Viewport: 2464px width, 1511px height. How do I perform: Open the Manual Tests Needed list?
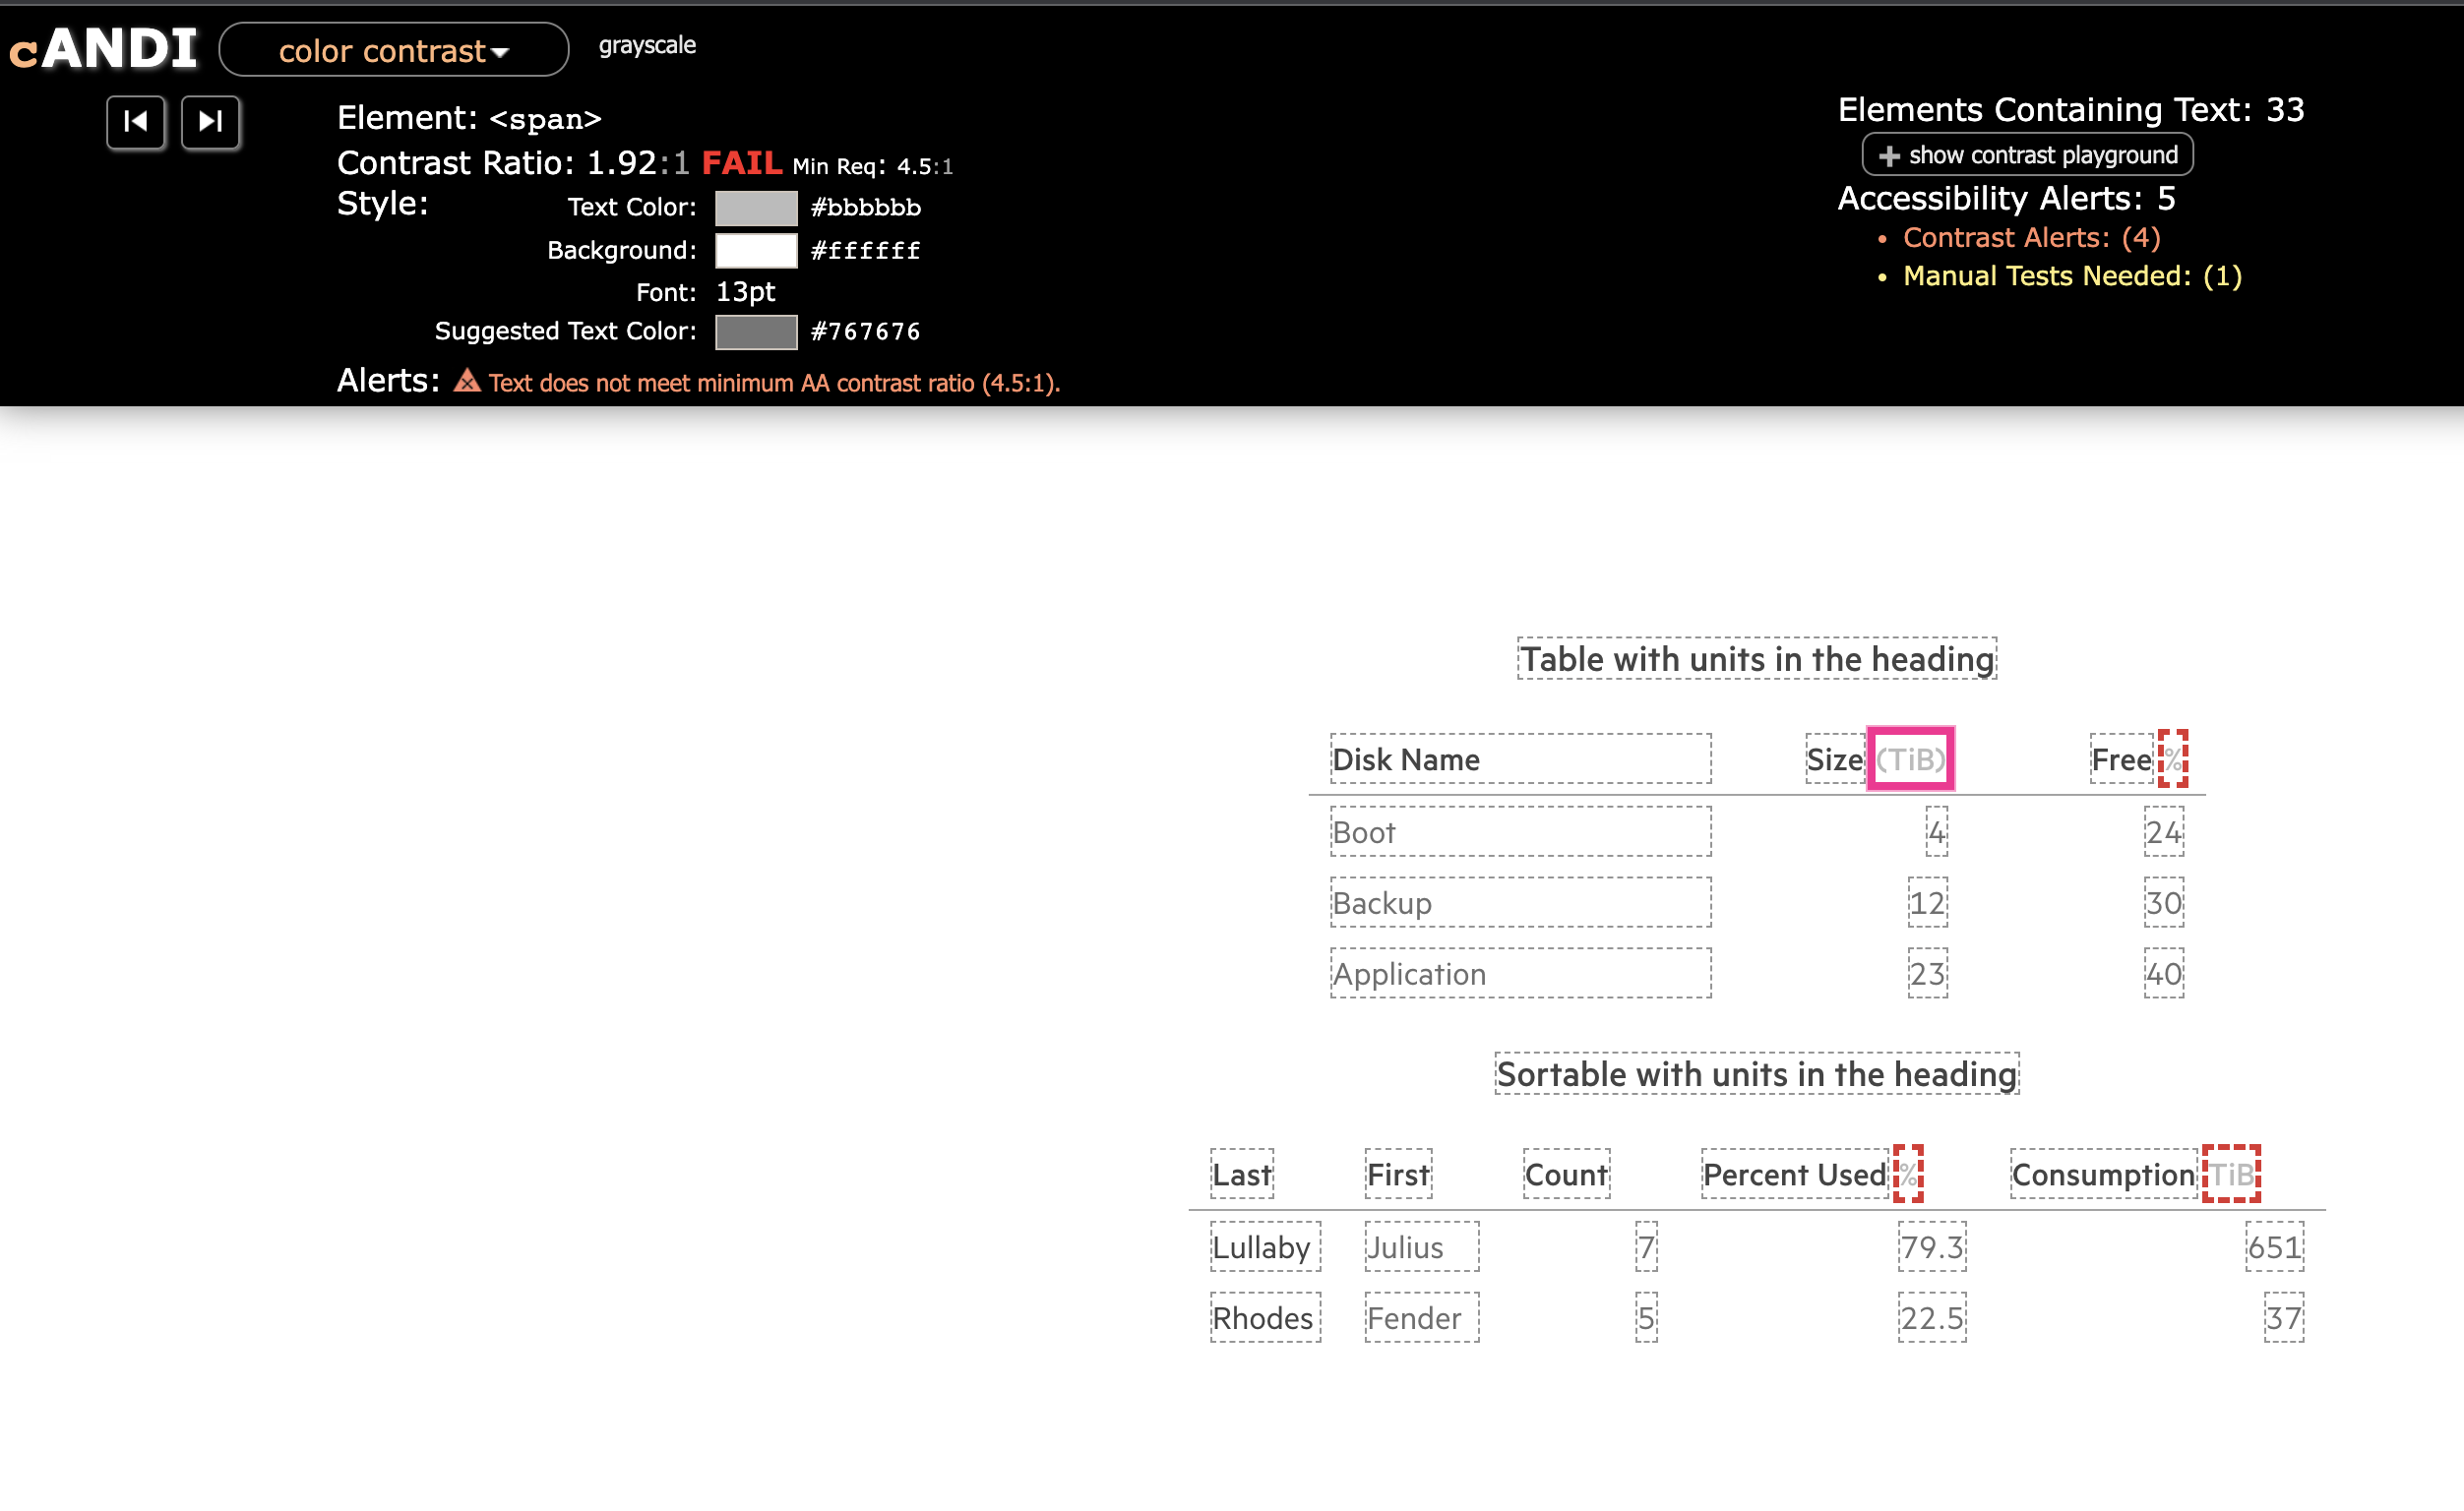tap(2069, 276)
